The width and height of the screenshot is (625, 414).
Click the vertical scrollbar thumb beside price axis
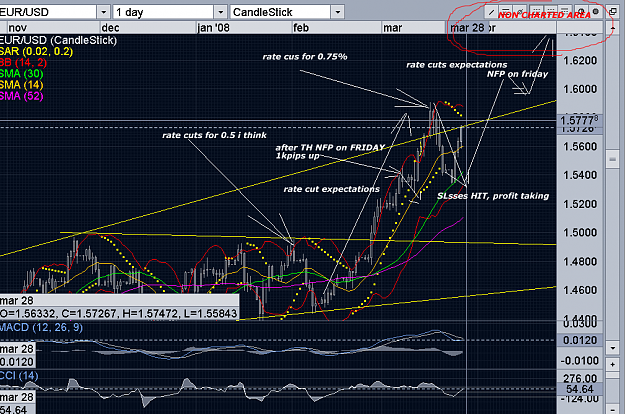click(x=613, y=159)
